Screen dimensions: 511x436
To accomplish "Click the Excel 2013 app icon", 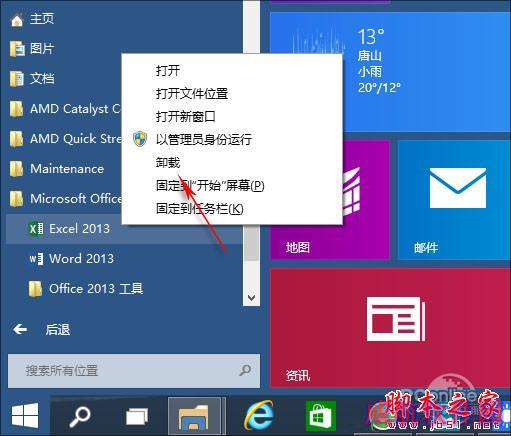I will pyautogui.click(x=36, y=229).
